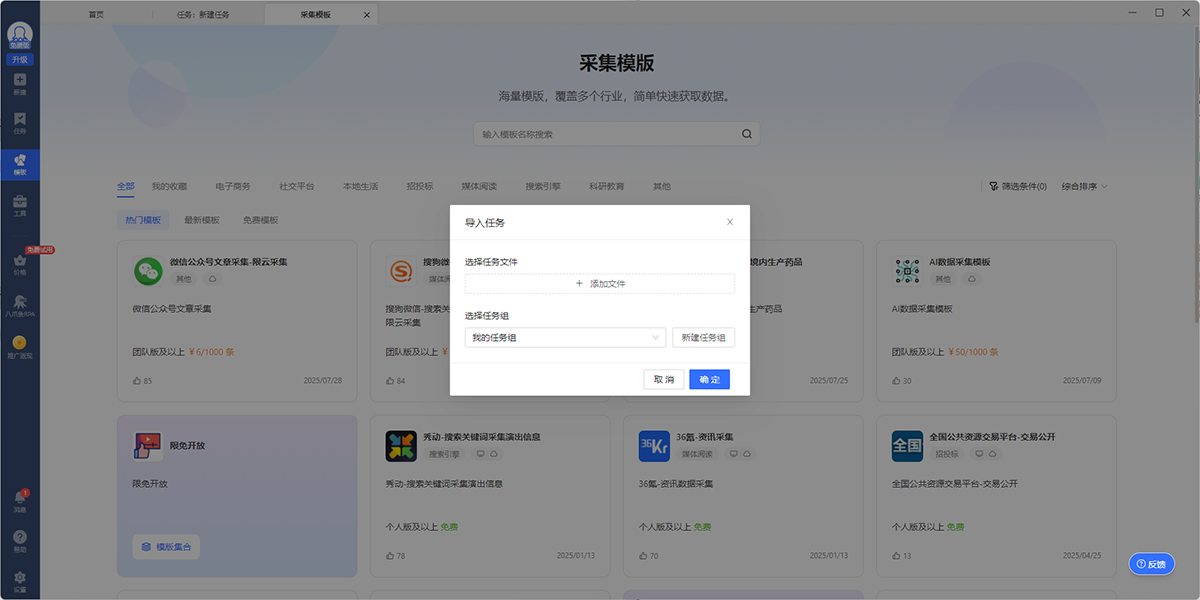Click the magnifier icon in template search box
This screenshot has width=1200, height=600.
point(747,134)
